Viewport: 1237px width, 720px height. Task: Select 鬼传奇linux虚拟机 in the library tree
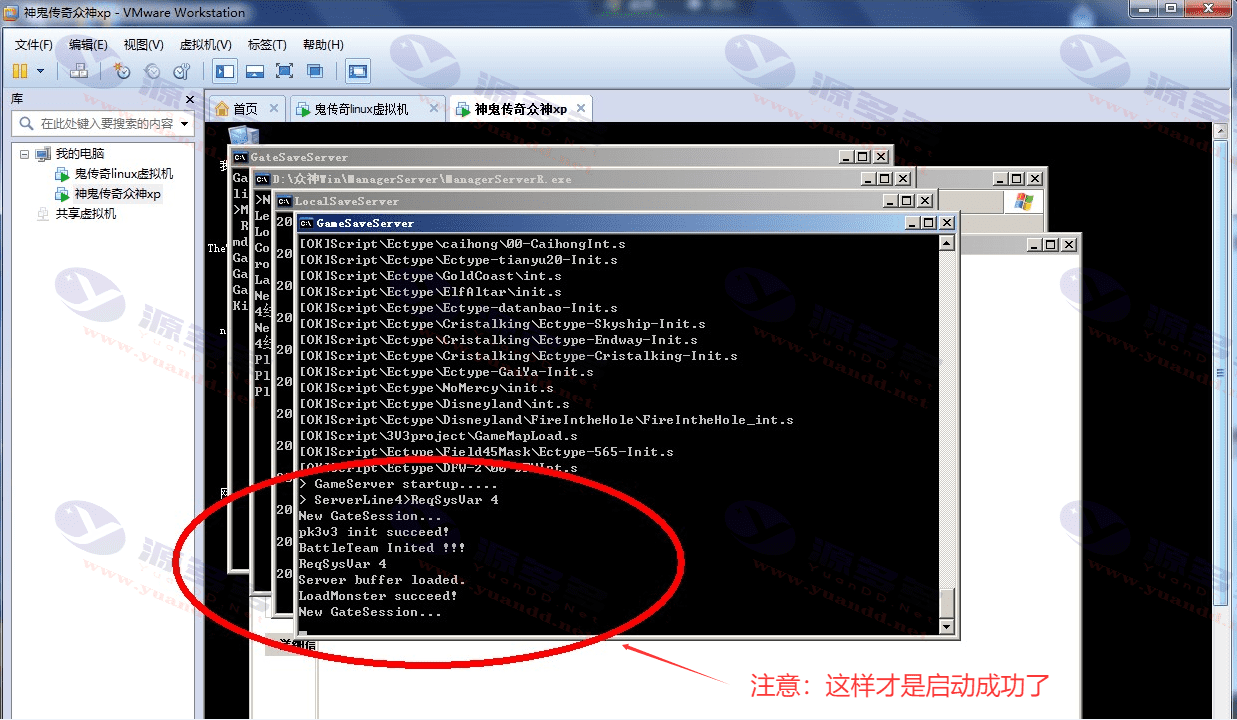coord(124,174)
